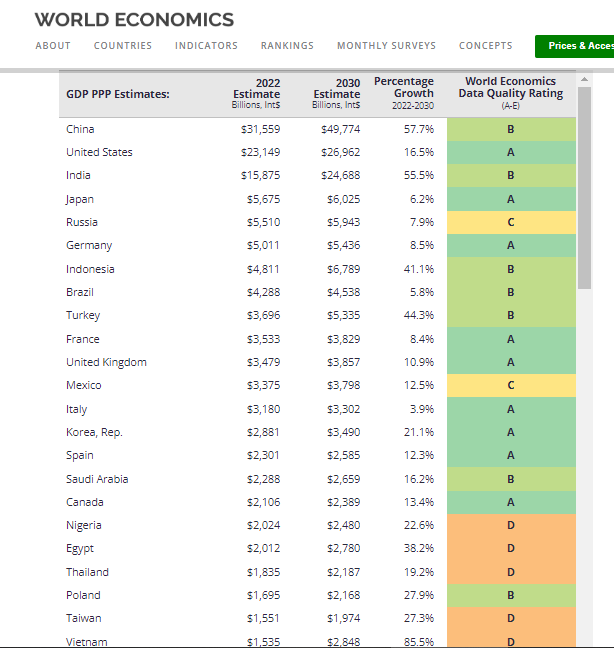
Task: Select the Germany country name
Action: click(89, 245)
